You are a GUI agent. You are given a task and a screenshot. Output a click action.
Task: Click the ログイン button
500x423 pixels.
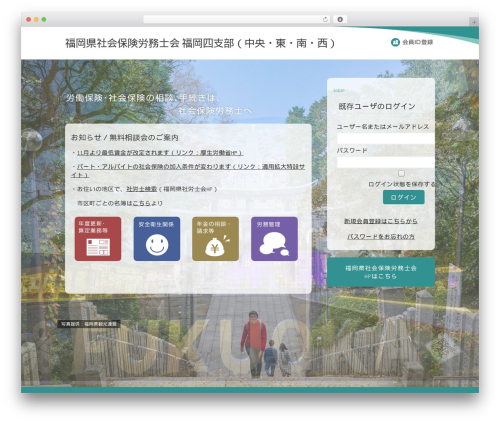(404, 197)
